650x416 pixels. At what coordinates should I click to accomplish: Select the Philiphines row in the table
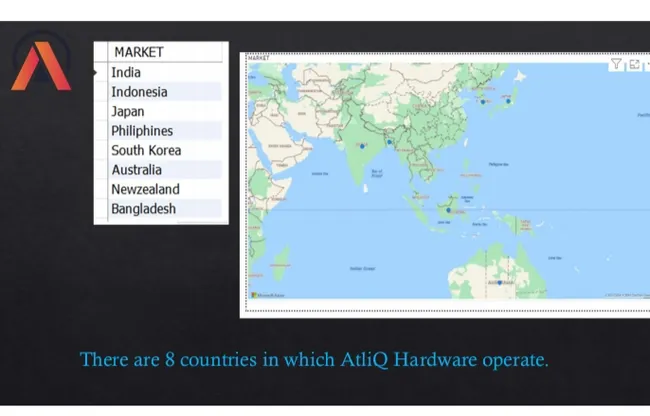click(165, 131)
